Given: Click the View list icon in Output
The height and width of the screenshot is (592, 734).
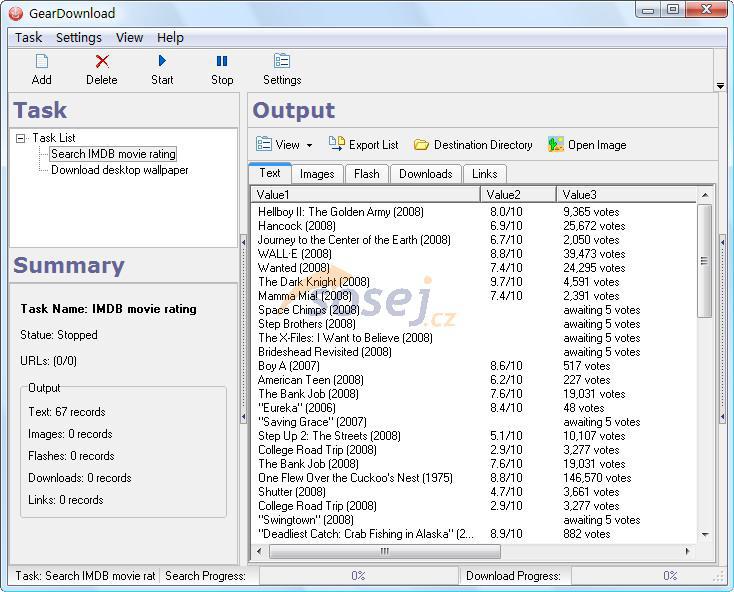Looking at the screenshot, I should click(264, 144).
